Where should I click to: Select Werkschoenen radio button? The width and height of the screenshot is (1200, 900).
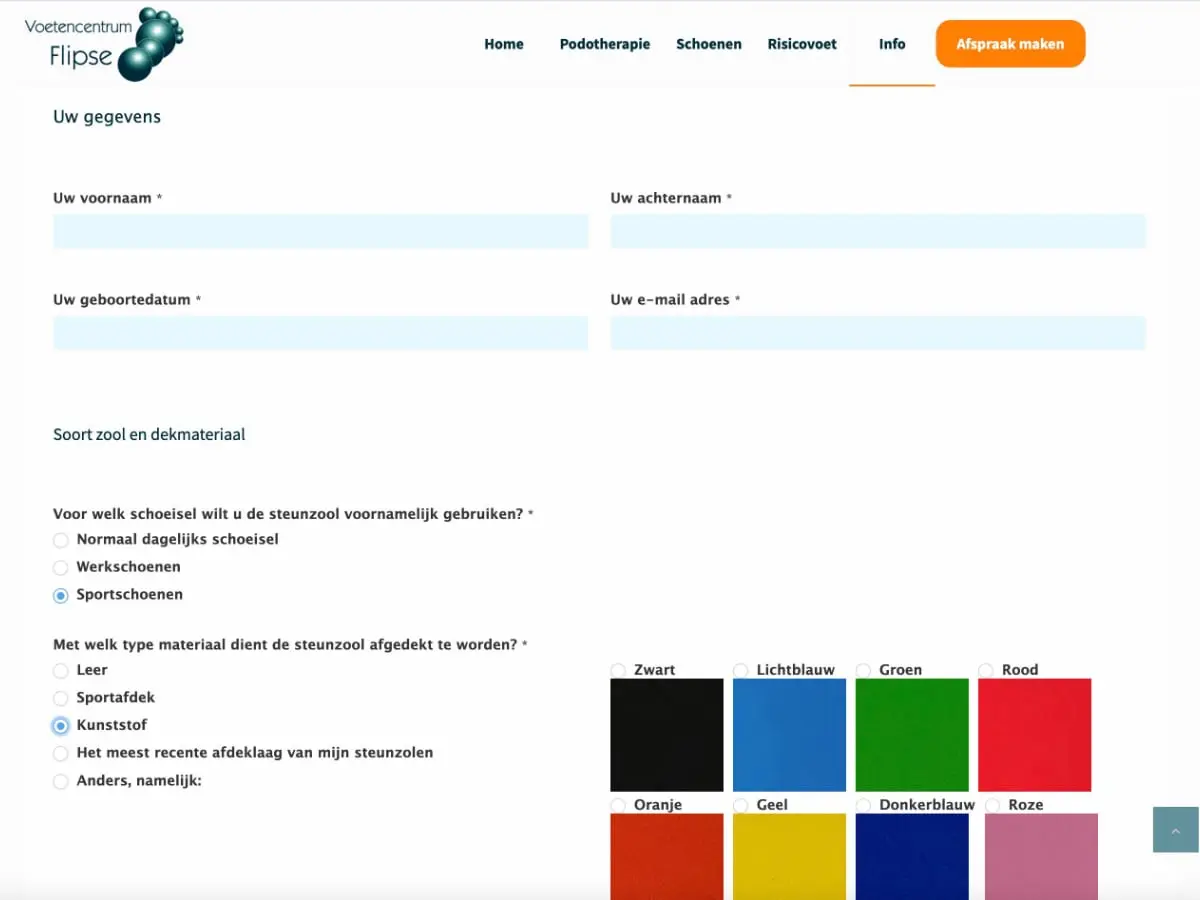(61, 567)
